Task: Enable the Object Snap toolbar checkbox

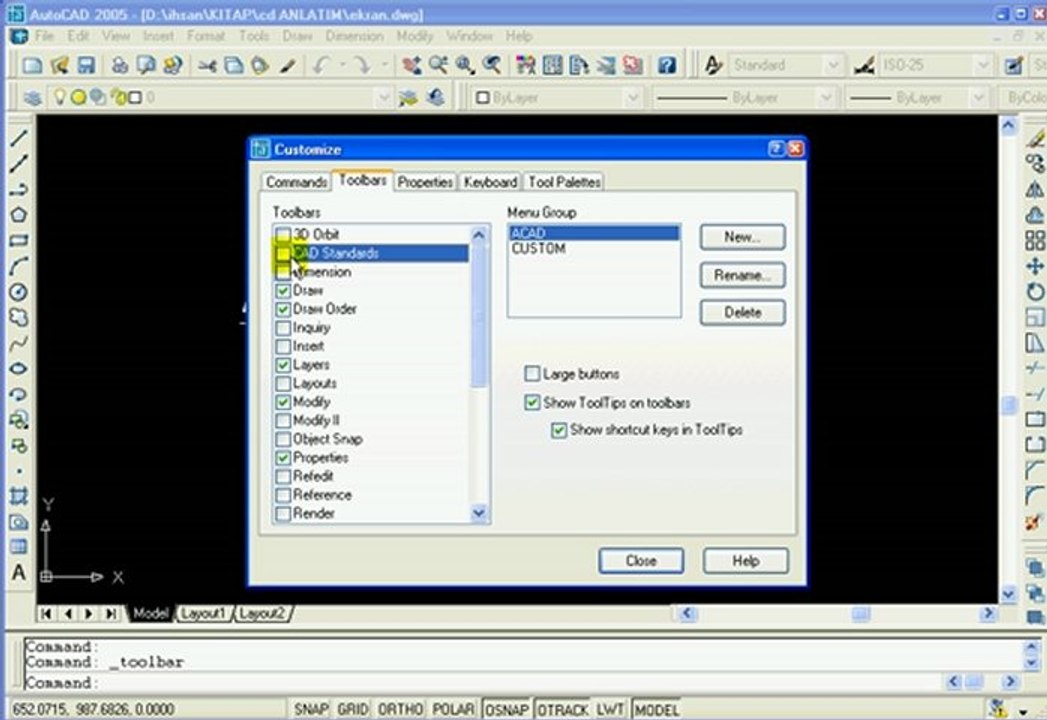Action: click(x=283, y=439)
